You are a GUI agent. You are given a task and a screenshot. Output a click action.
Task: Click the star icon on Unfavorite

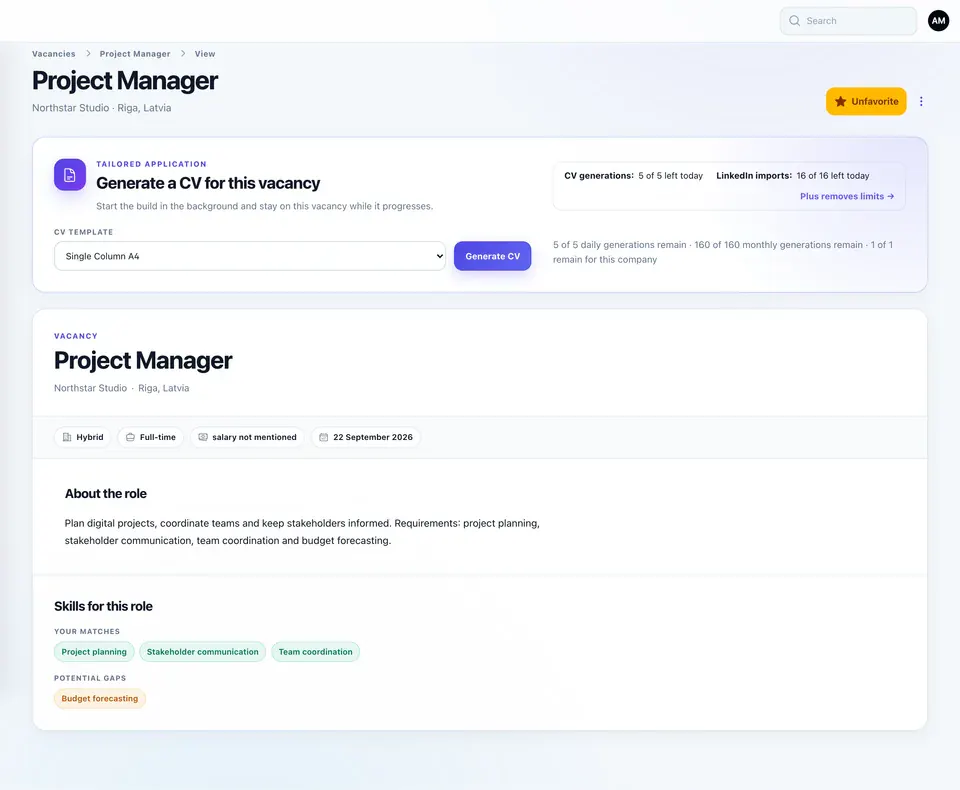point(840,102)
